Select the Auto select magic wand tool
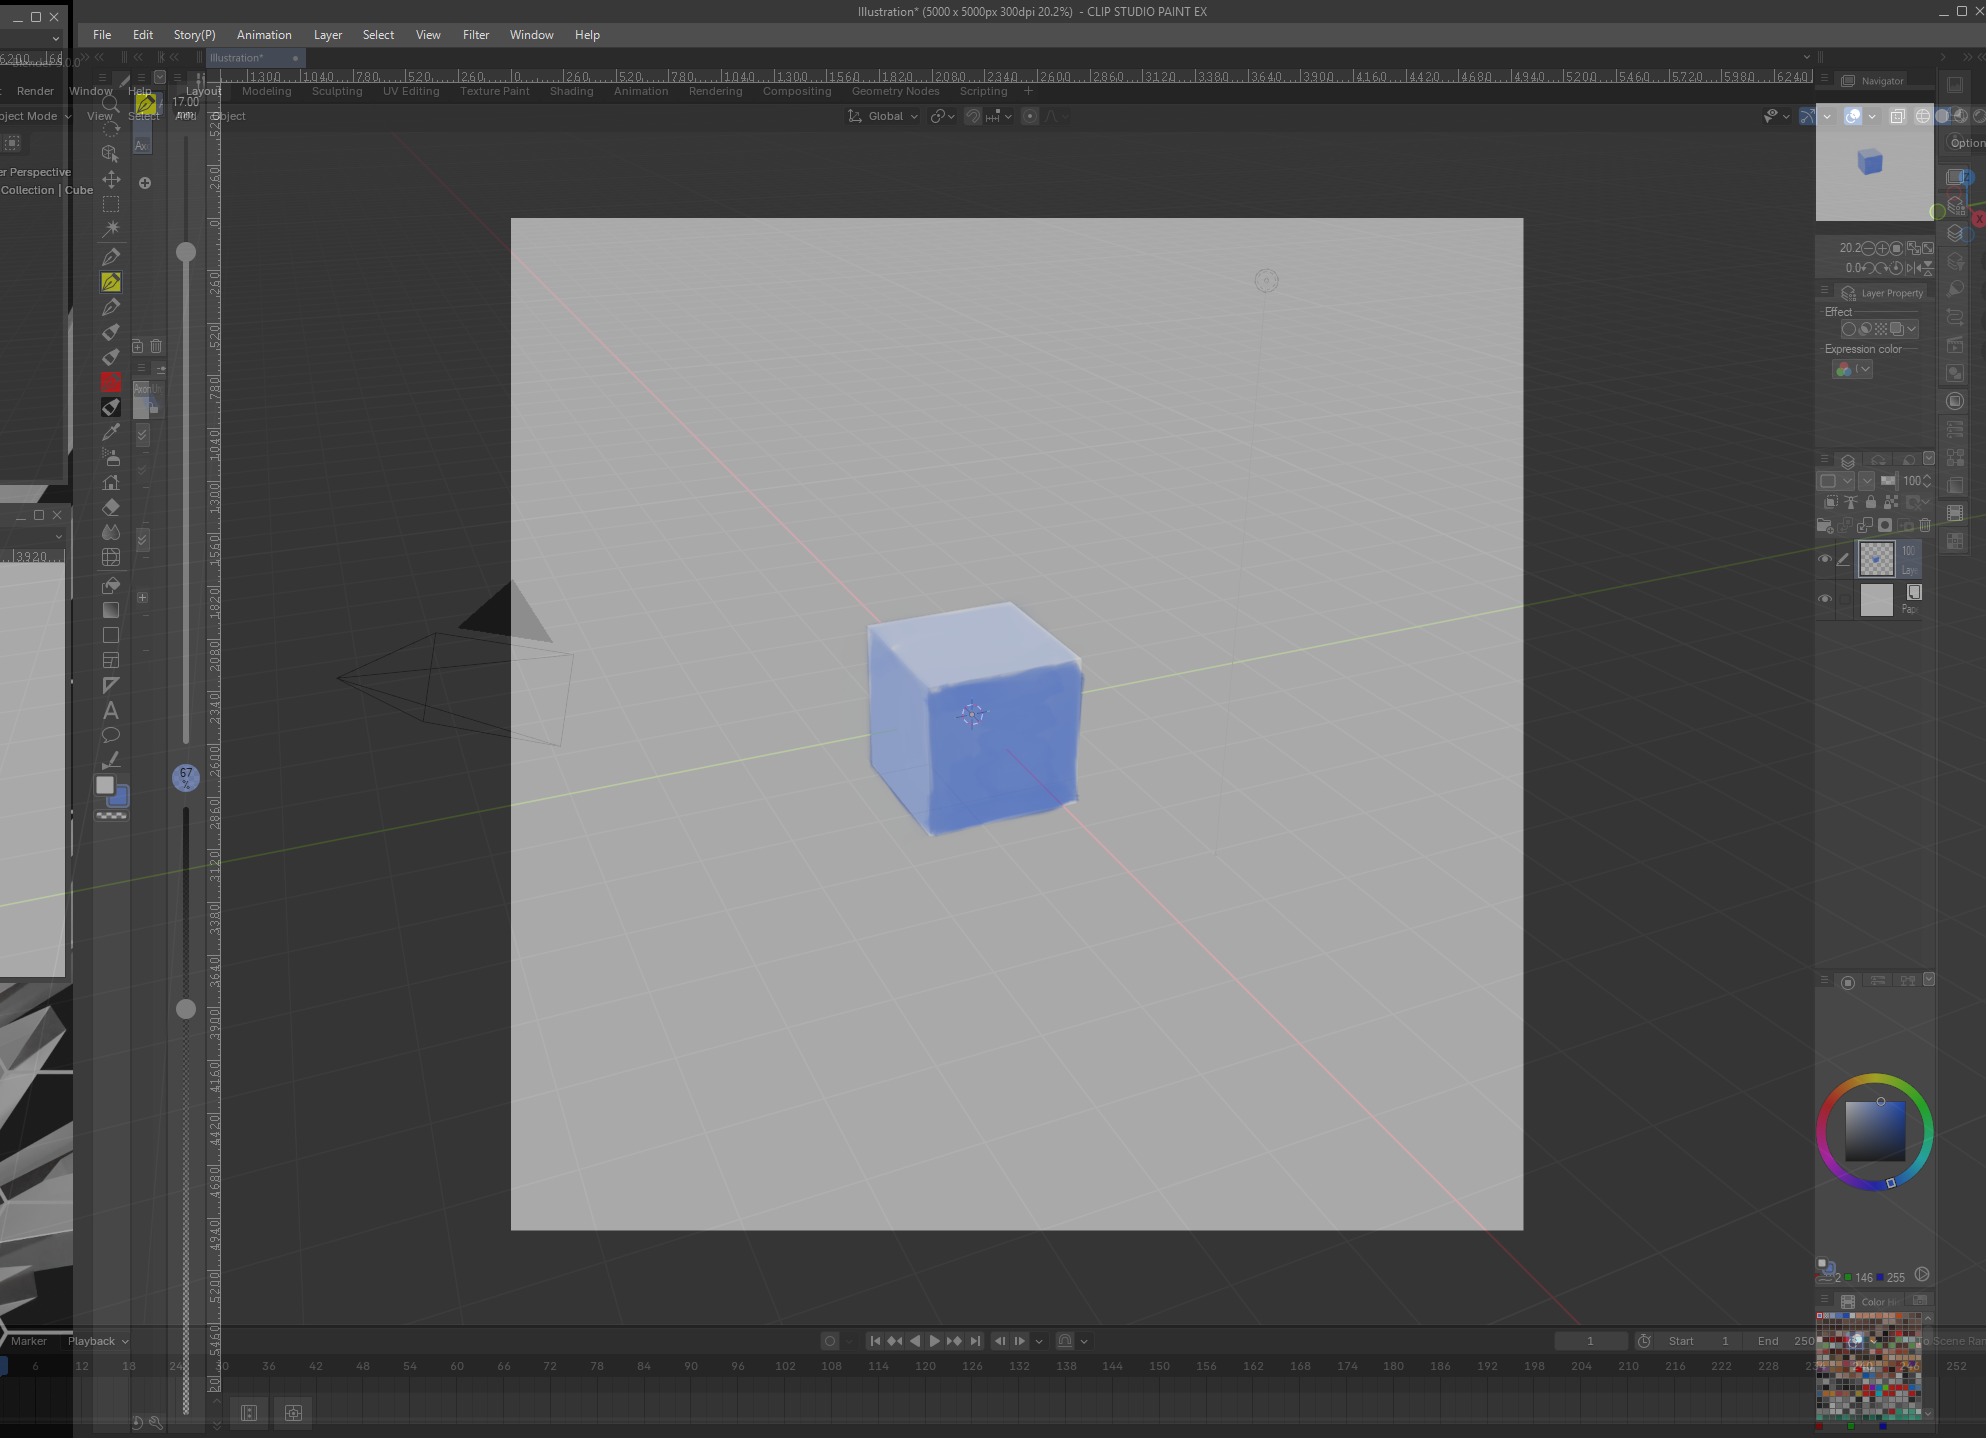This screenshot has height=1438, width=1986. pyautogui.click(x=111, y=229)
